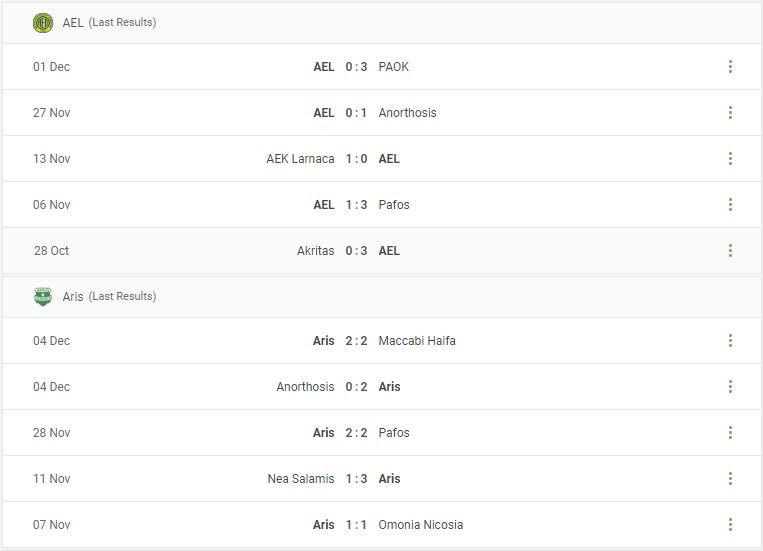Select the Akritas team name

pos(315,251)
